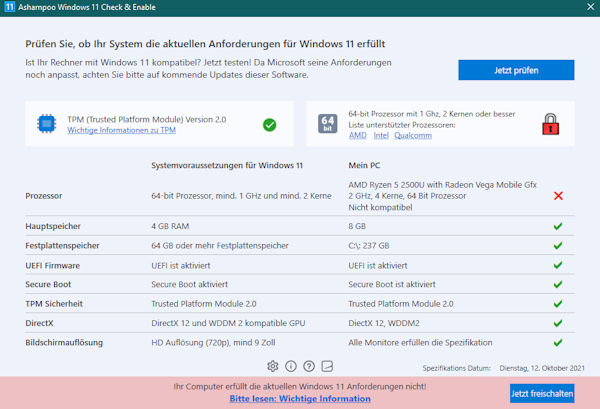This screenshot has height=409, width=600.
Task: Click the green check for UEFI Firmware
Action: 558,265
